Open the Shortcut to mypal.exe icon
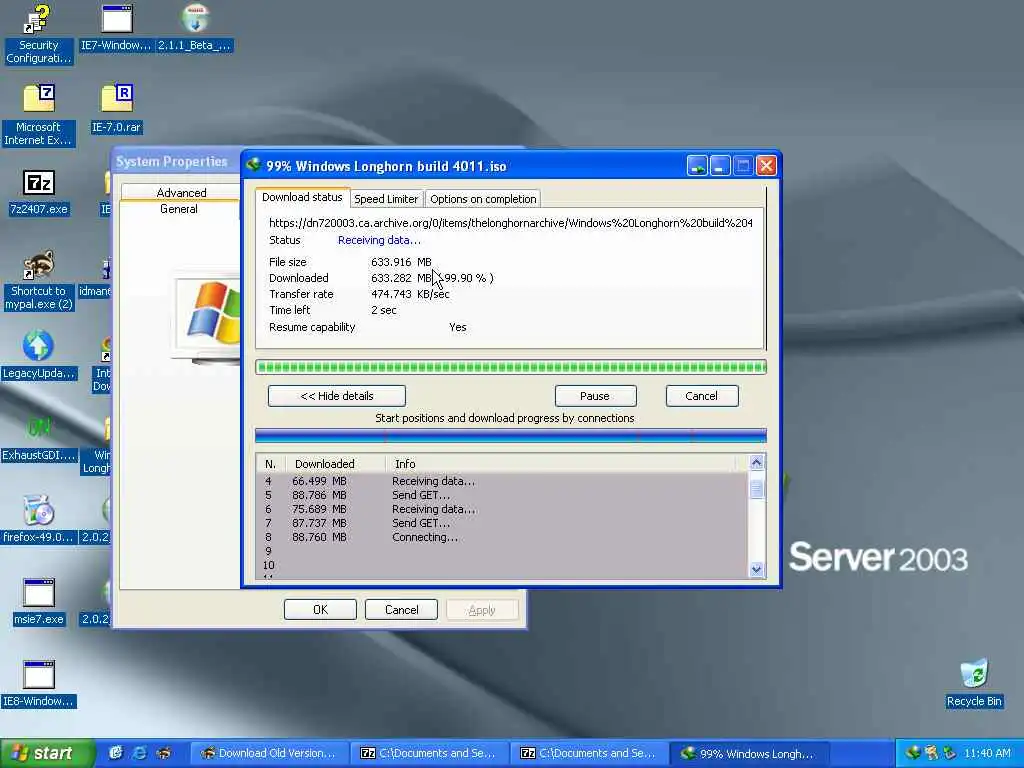 (39, 280)
